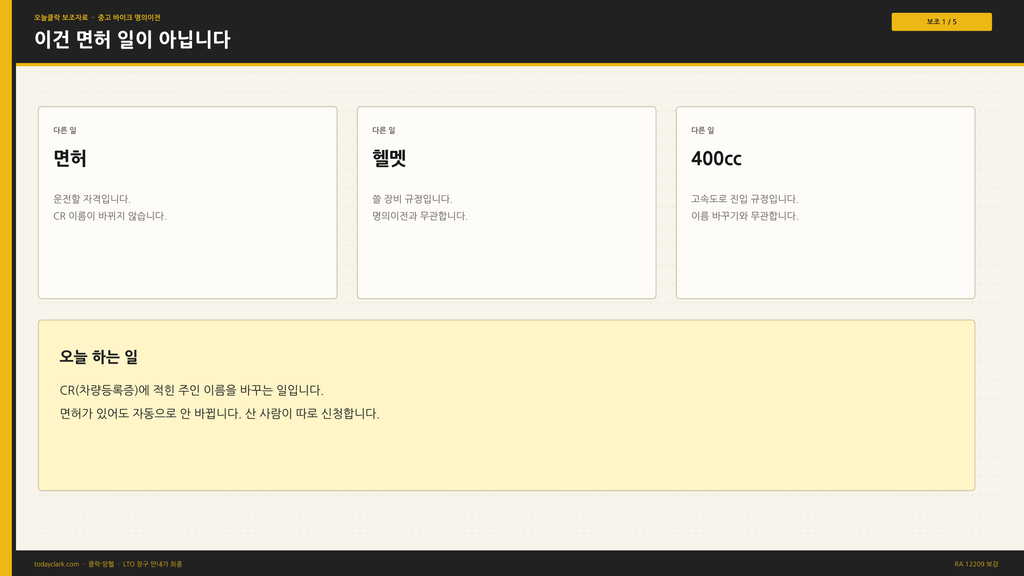1024x576 pixels.
Task: Select the '면허' card
Action: tap(187, 202)
